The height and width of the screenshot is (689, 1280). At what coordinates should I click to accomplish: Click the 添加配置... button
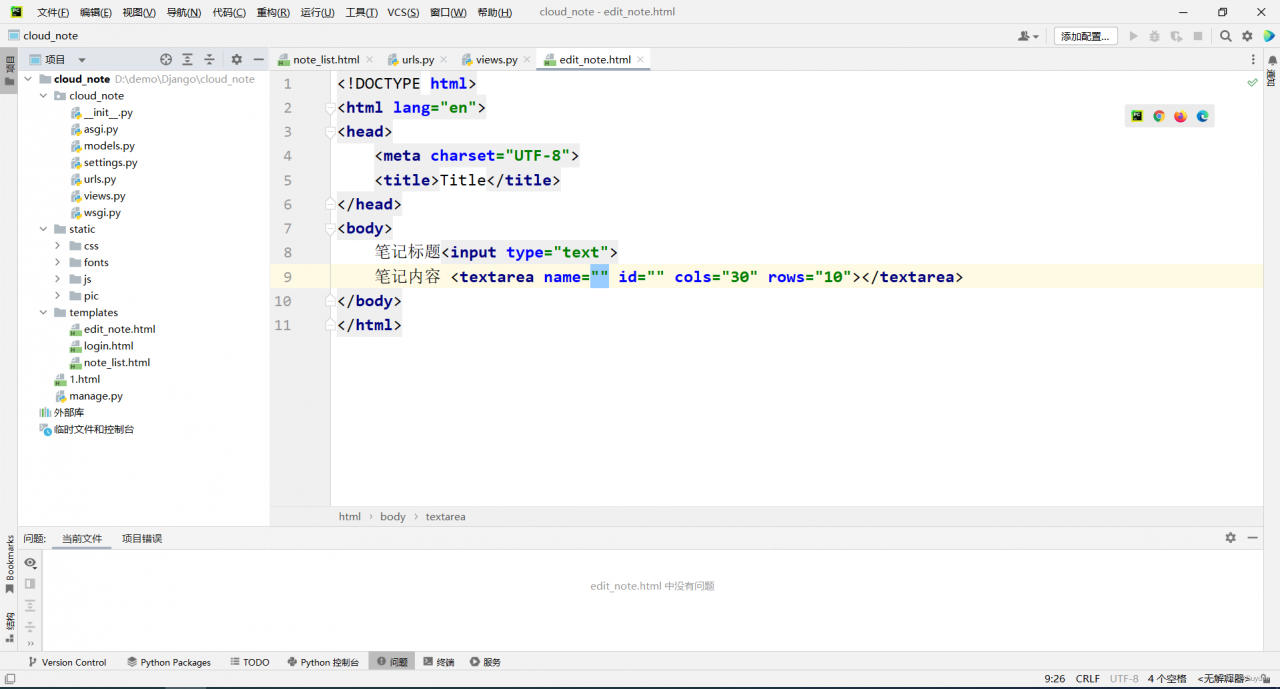coord(1085,36)
